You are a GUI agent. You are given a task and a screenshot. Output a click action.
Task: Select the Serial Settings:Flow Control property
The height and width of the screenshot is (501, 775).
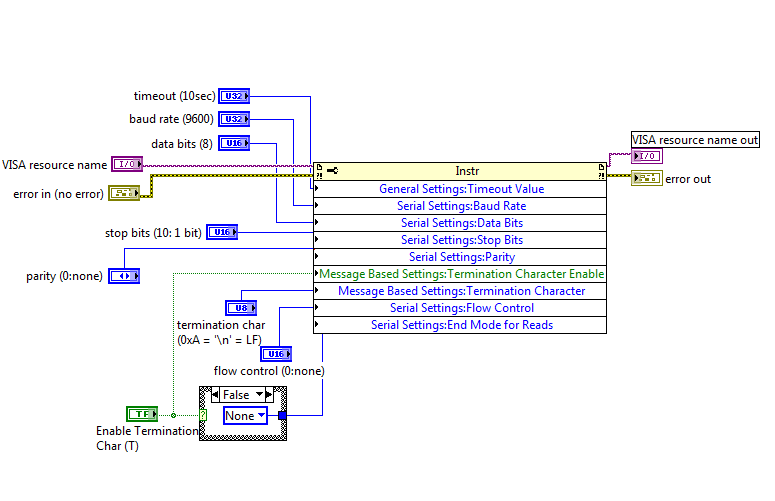[460, 308]
